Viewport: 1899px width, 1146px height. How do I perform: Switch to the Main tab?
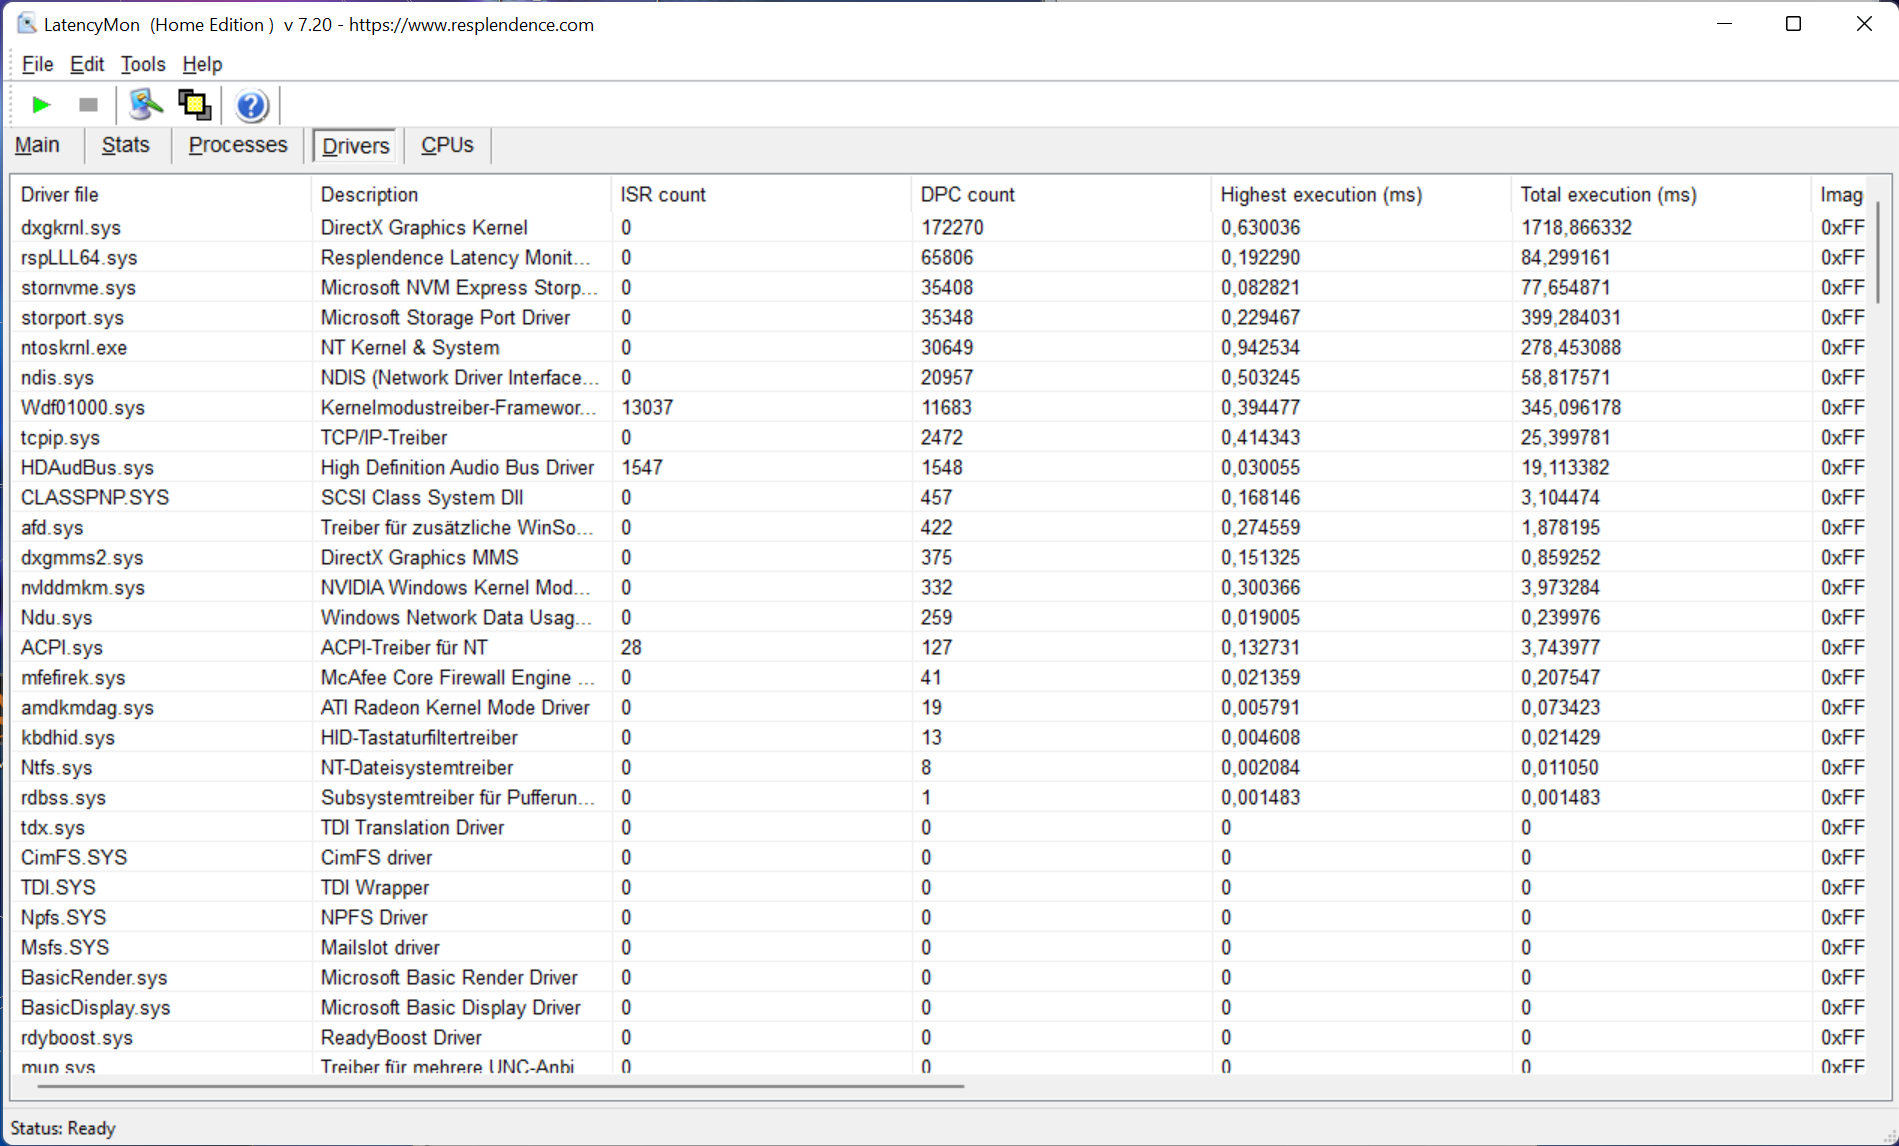point(37,145)
